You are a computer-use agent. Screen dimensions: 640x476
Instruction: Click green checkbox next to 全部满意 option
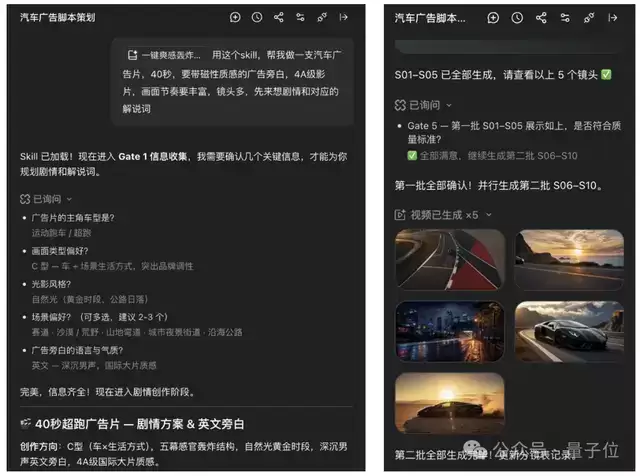pos(412,156)
